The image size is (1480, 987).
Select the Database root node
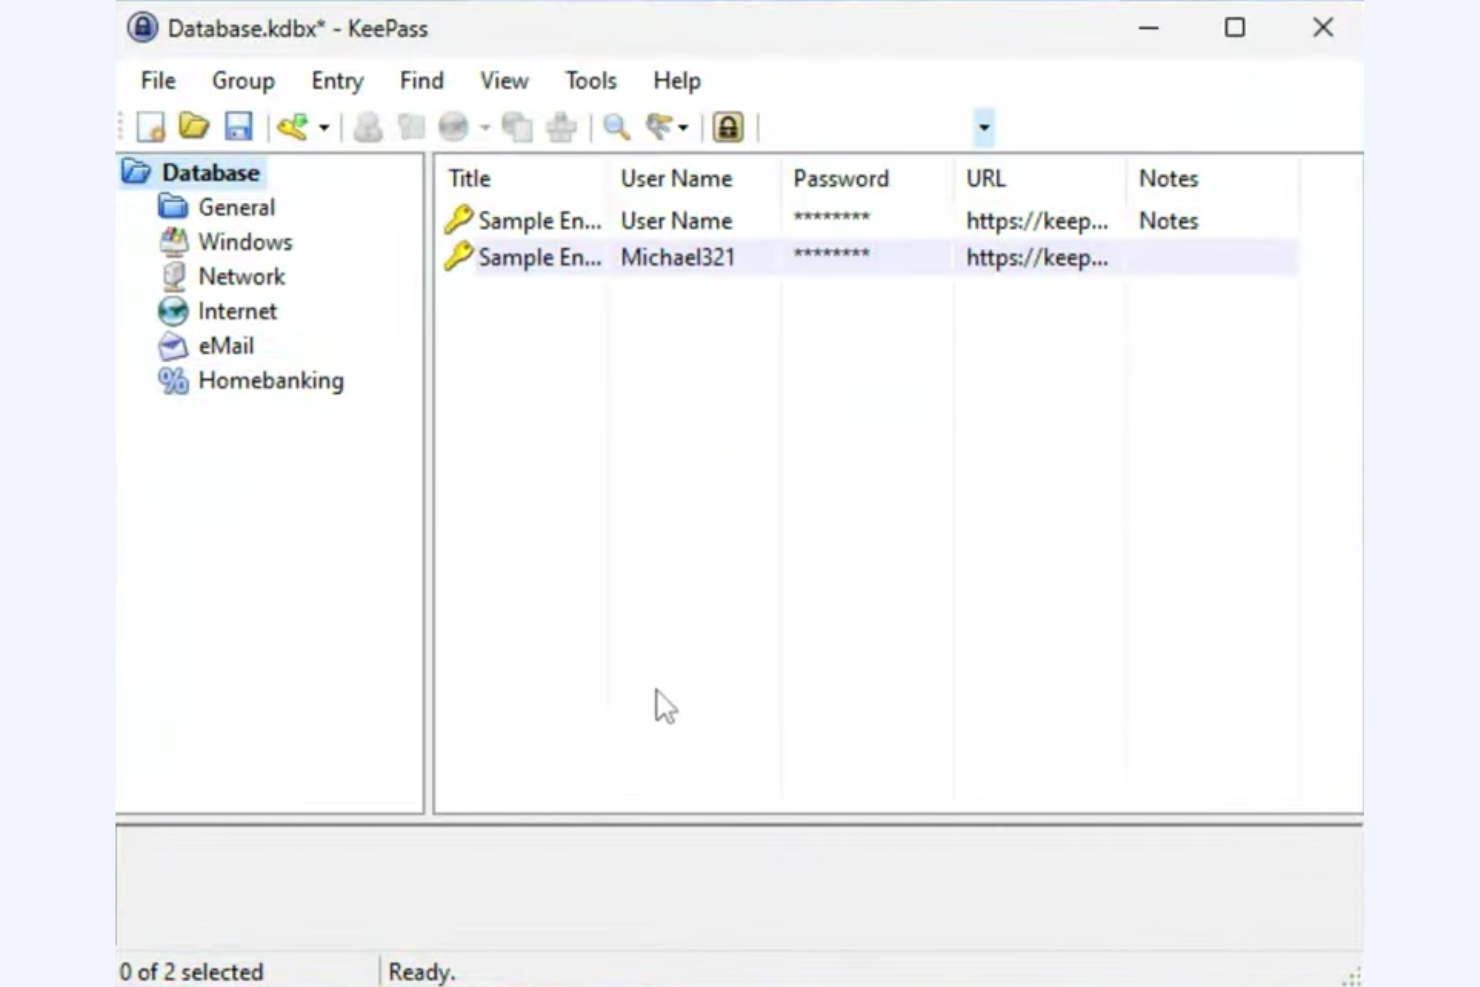[x=208, y=171]
